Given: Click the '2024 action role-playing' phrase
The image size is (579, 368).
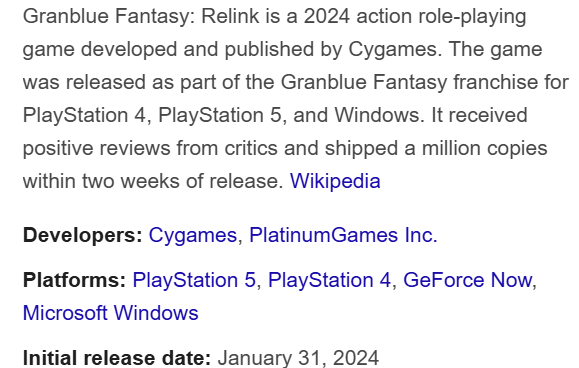Looking at the screenshot, I should (415, 16).
